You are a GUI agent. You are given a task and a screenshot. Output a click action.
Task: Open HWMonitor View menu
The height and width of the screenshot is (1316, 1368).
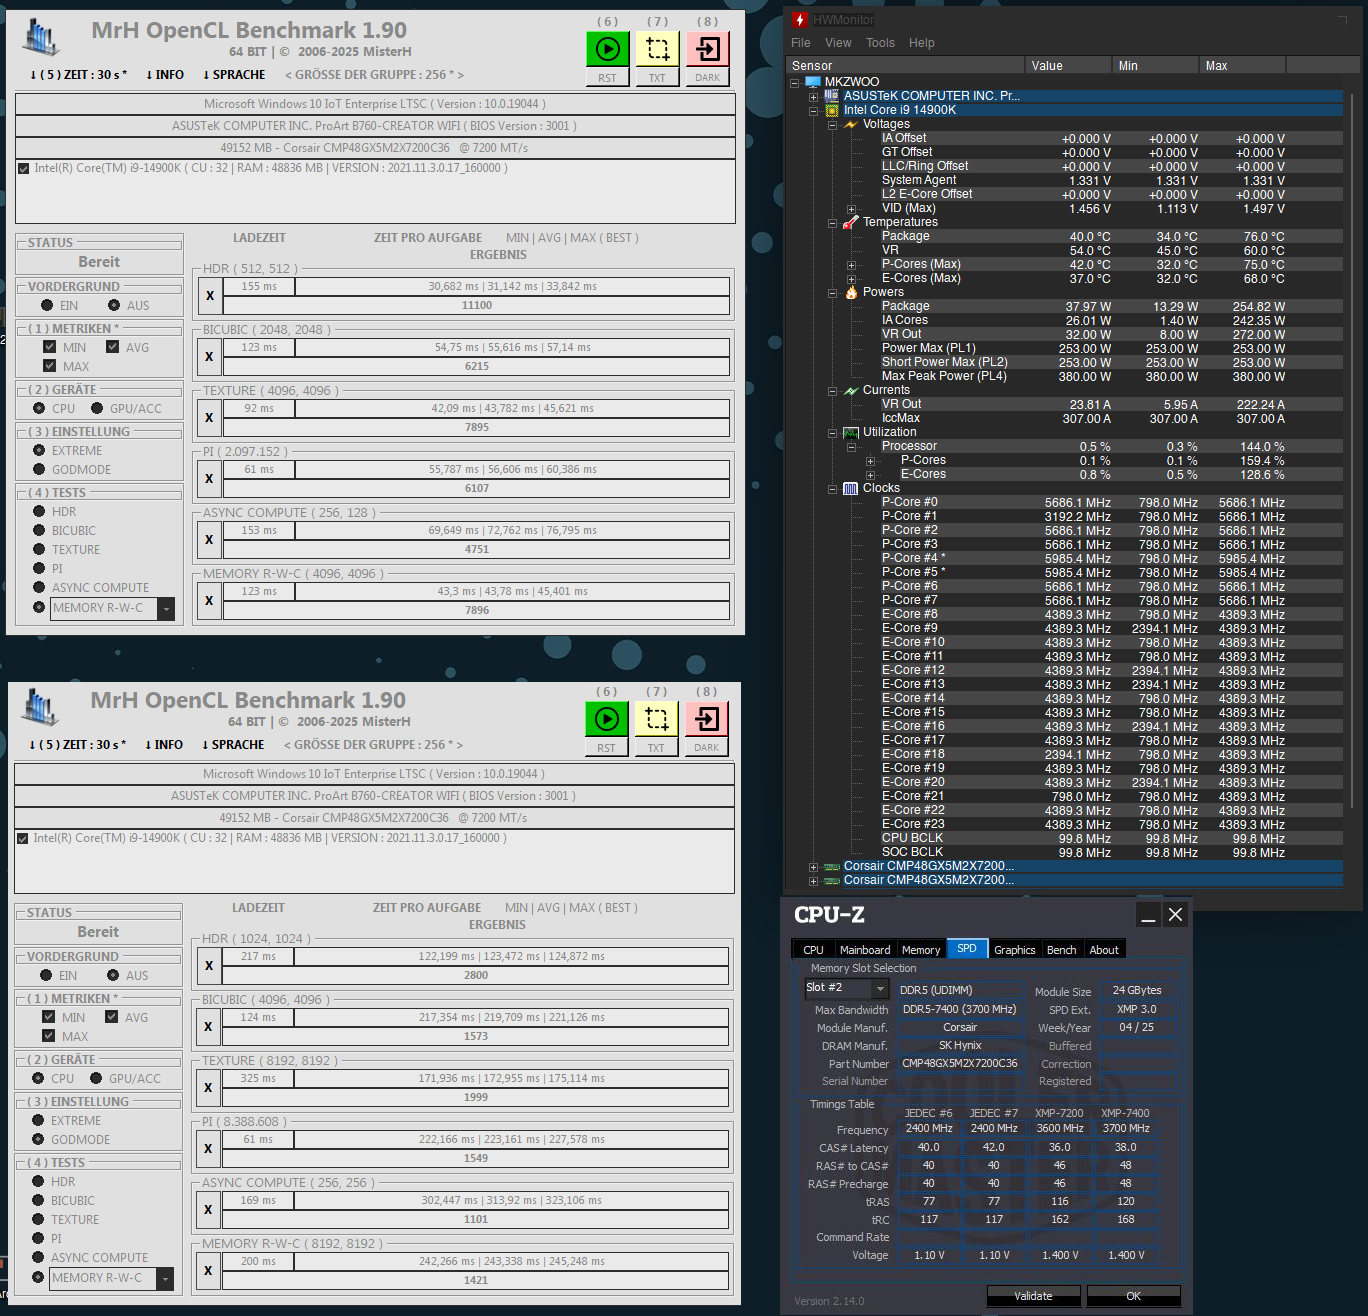tap(838, 43)
